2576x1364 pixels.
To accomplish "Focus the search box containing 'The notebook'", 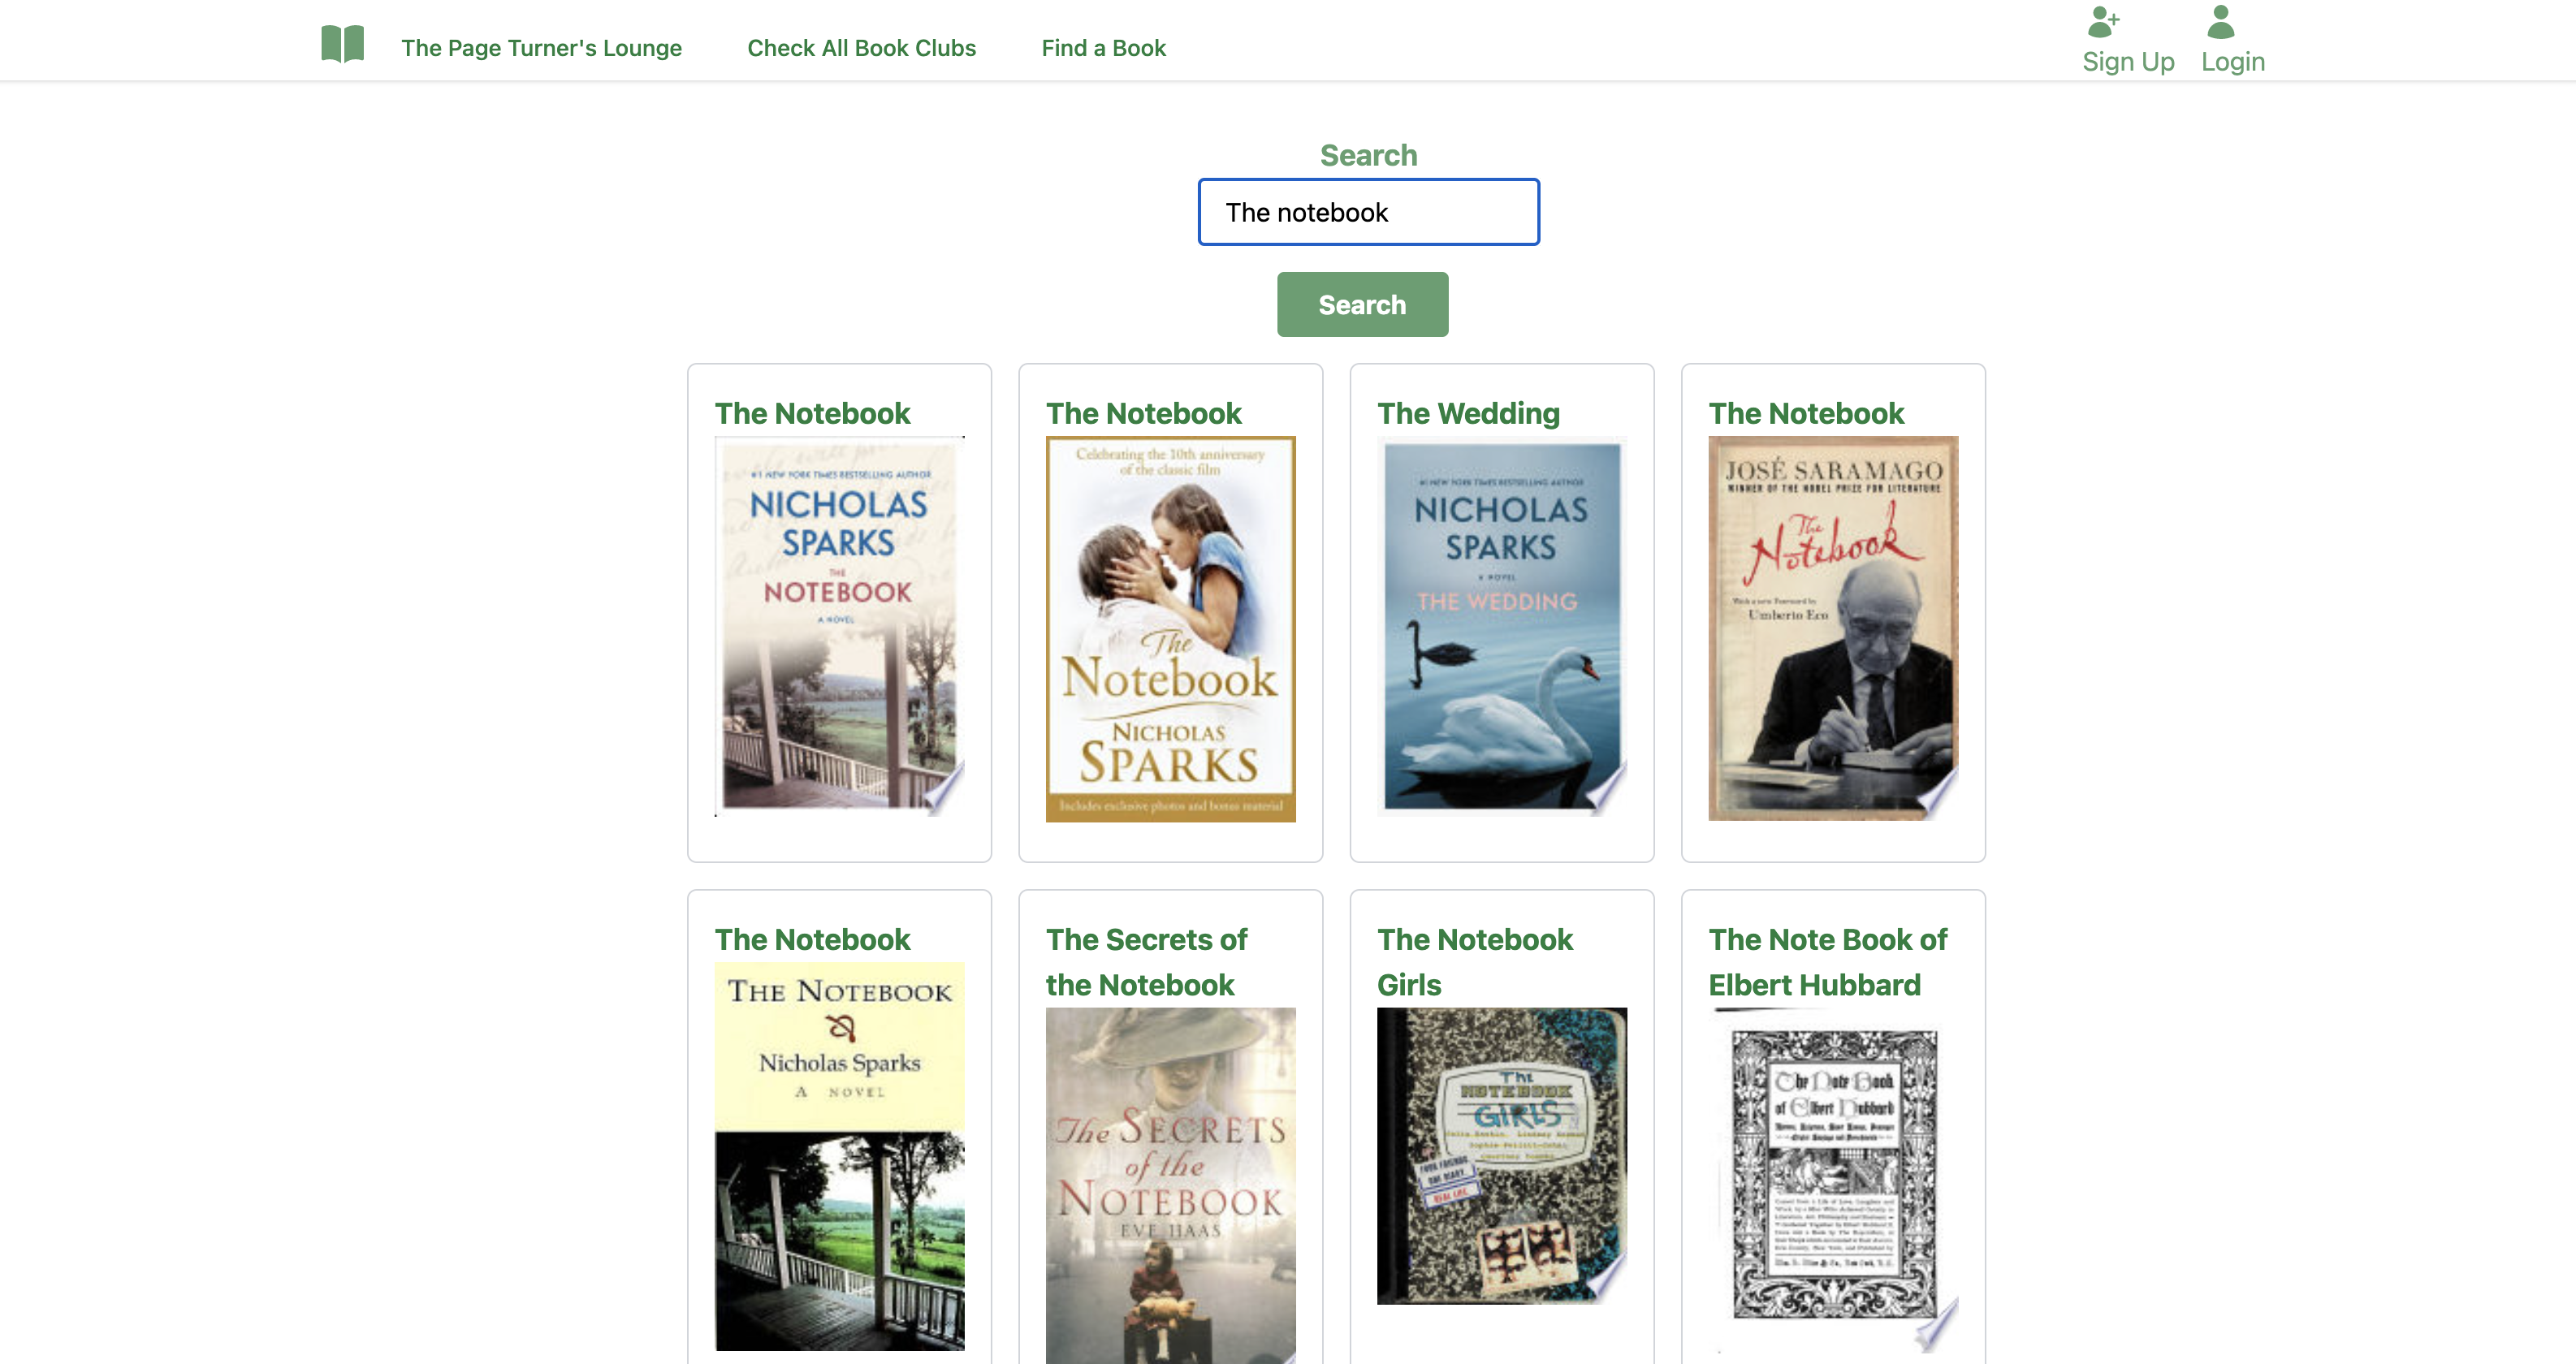I will (x=1368, y=212).
